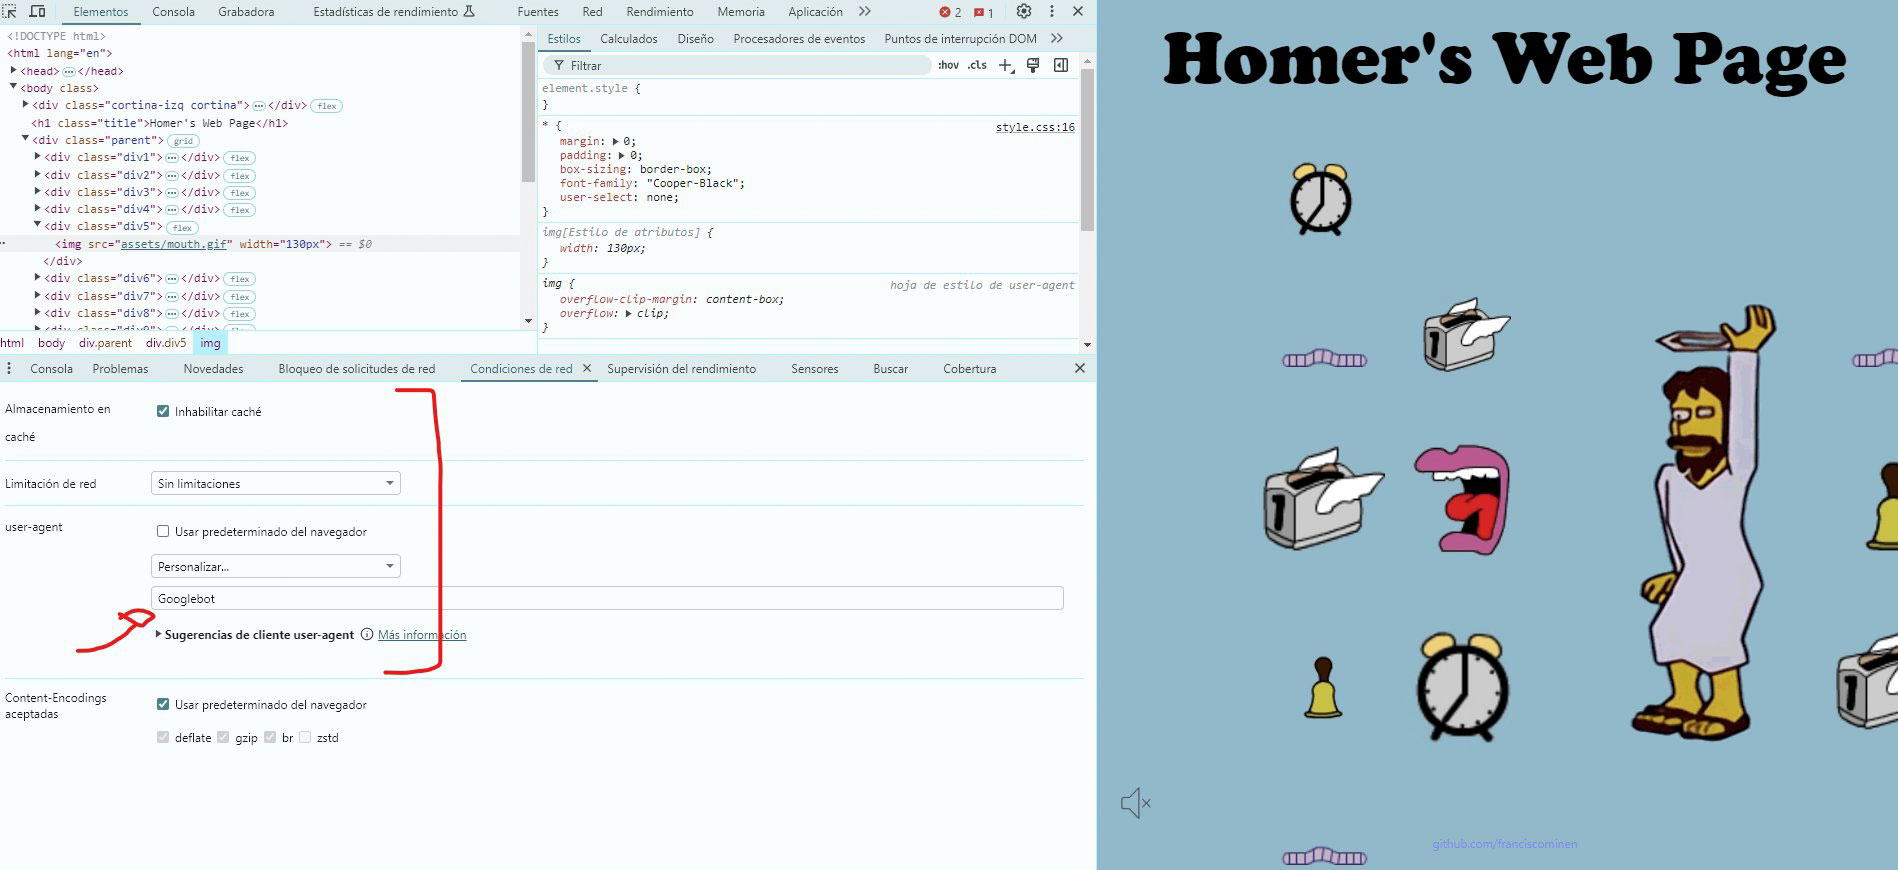Toggle the computed styles sidebar icon

(1061, 65)
